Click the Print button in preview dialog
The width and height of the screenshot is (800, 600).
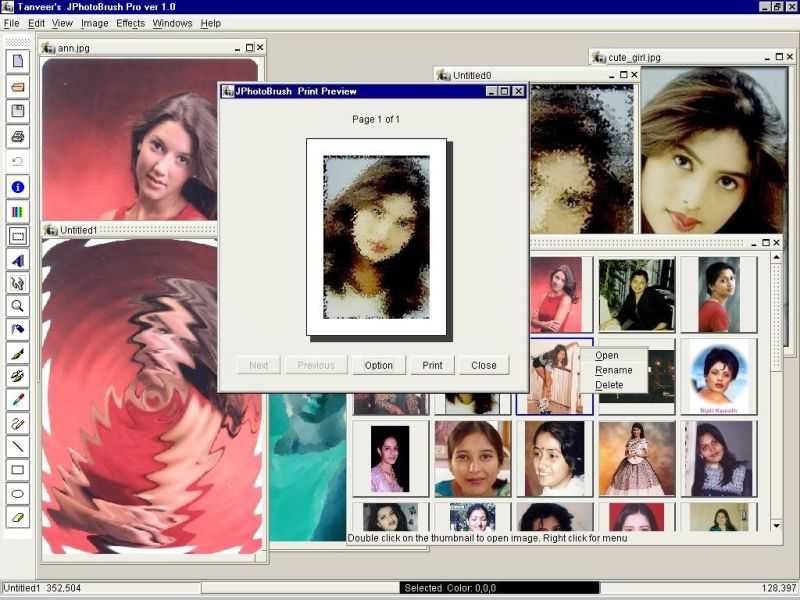433,365
